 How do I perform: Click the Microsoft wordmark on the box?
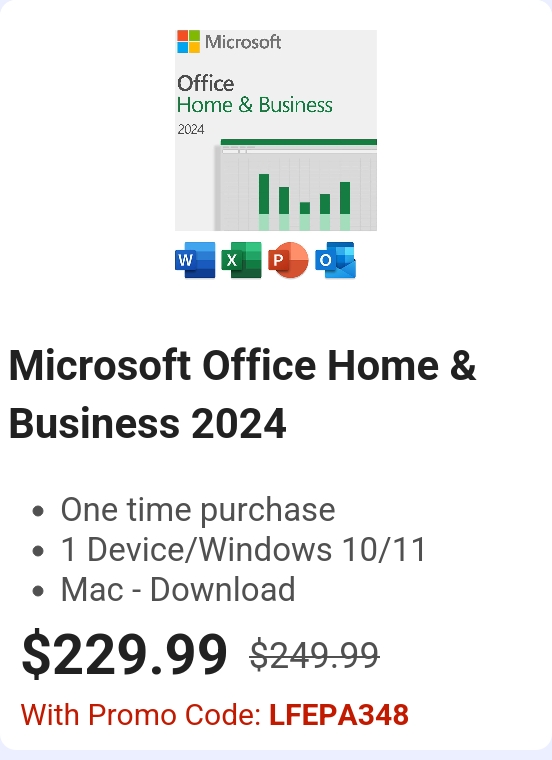tap(243, 42)
